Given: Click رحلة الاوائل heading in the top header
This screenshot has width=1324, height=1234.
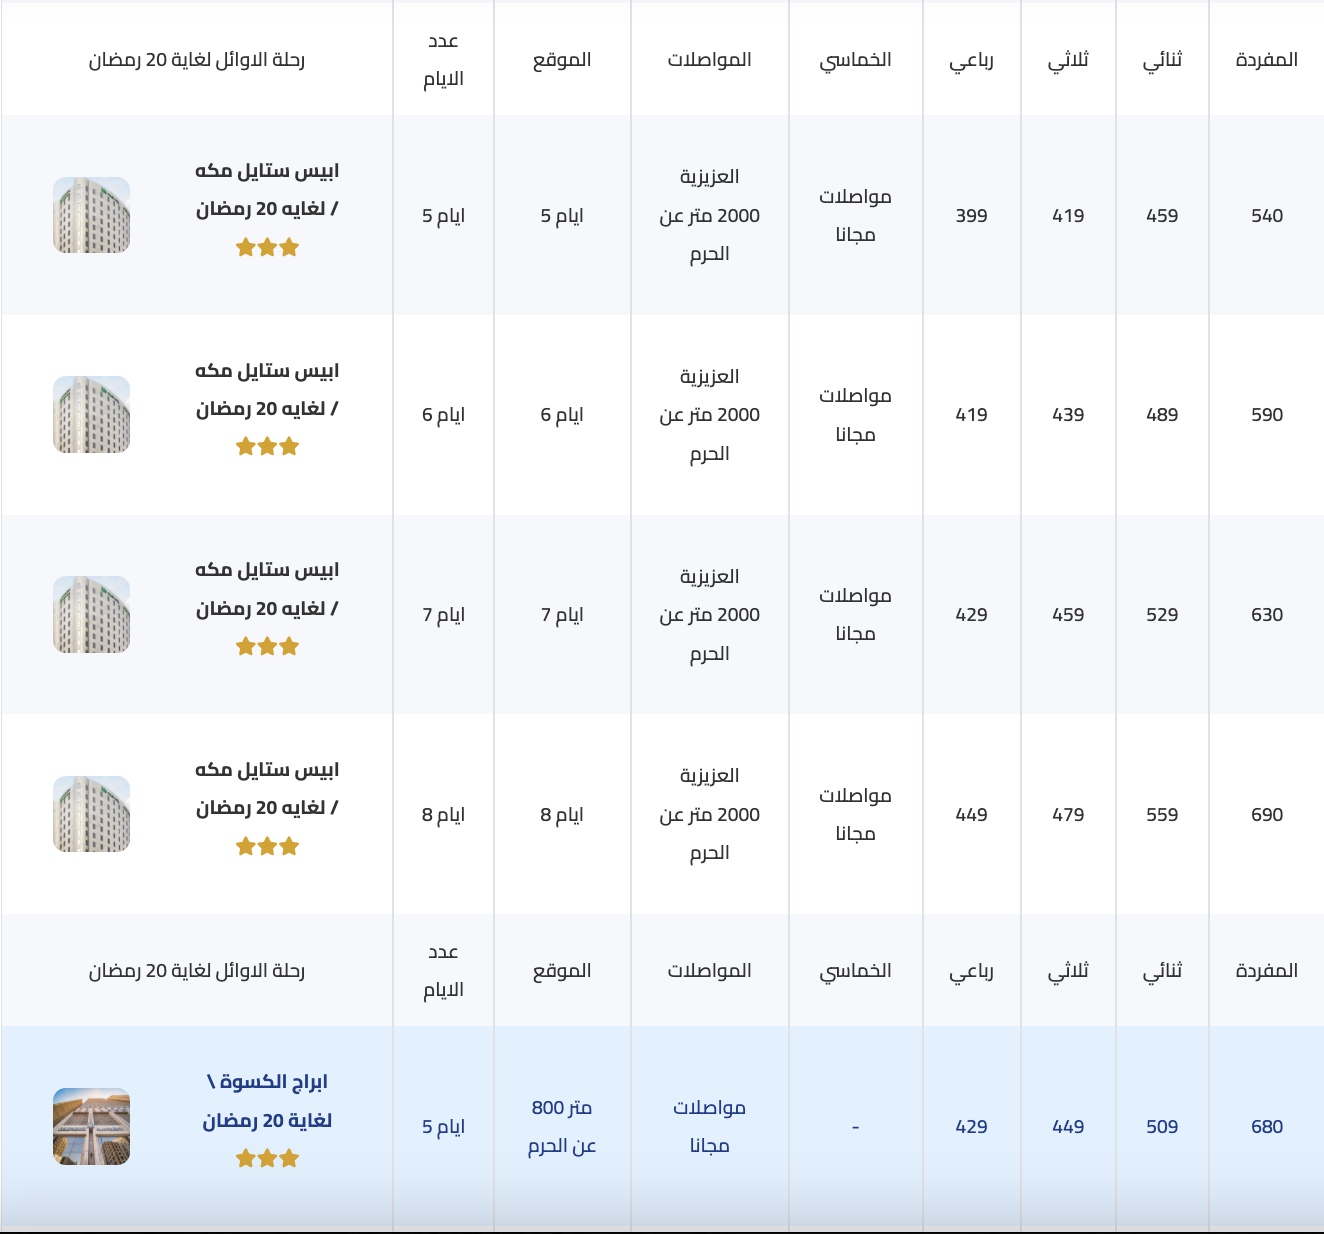Looking at the screenshot, I should click(x=197, y=60).
